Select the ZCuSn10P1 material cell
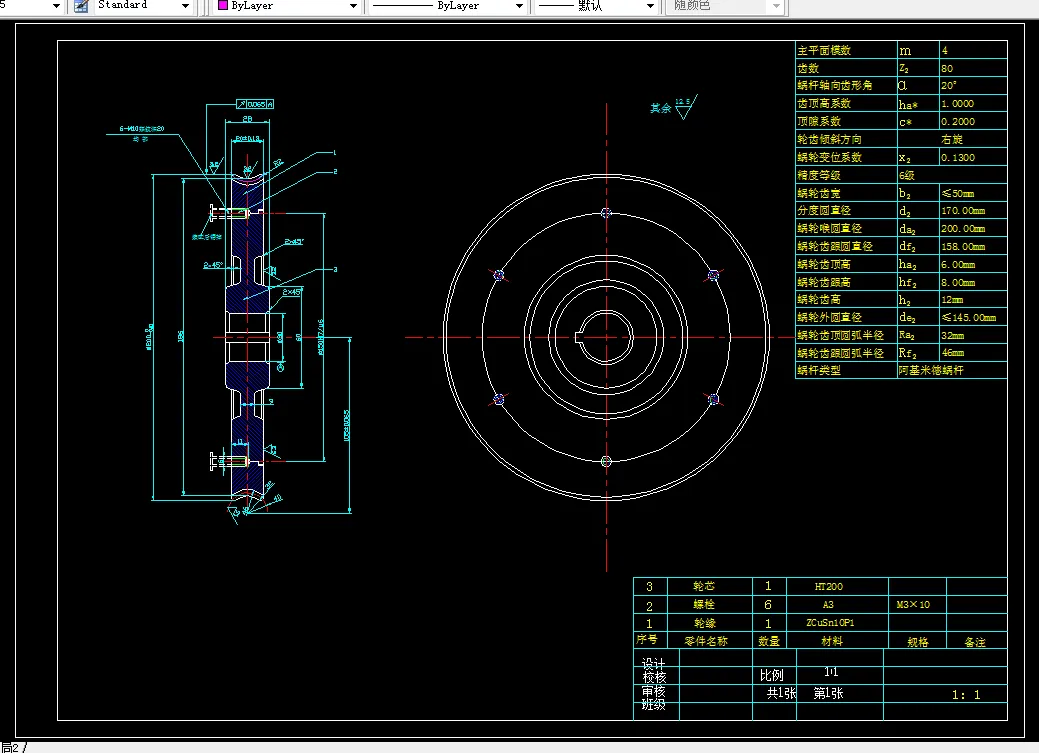Screen dimensions: 1039x753 pyautogui.click(x=830, y=623)
